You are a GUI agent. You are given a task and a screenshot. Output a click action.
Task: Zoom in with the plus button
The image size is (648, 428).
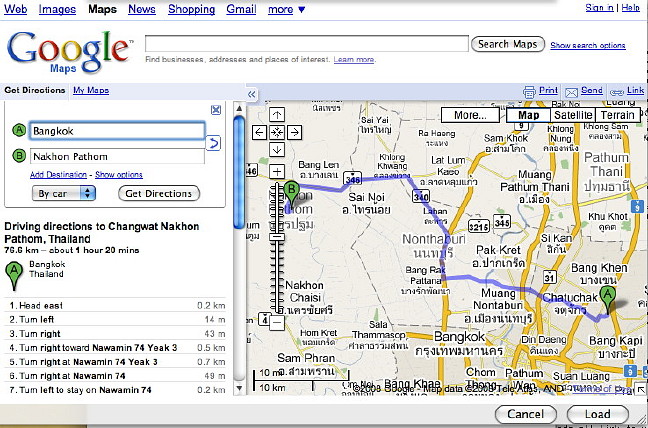(277, 171)
